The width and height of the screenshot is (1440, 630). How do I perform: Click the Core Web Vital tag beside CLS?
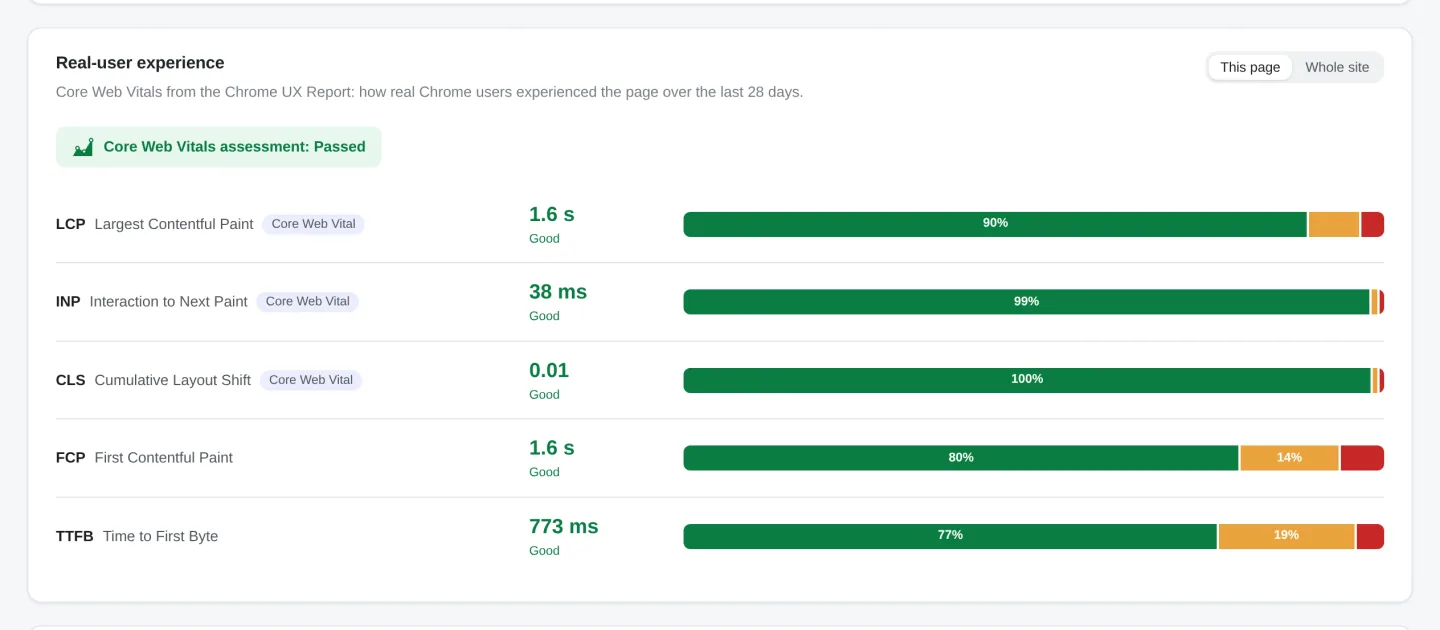[x=311, y=380]
